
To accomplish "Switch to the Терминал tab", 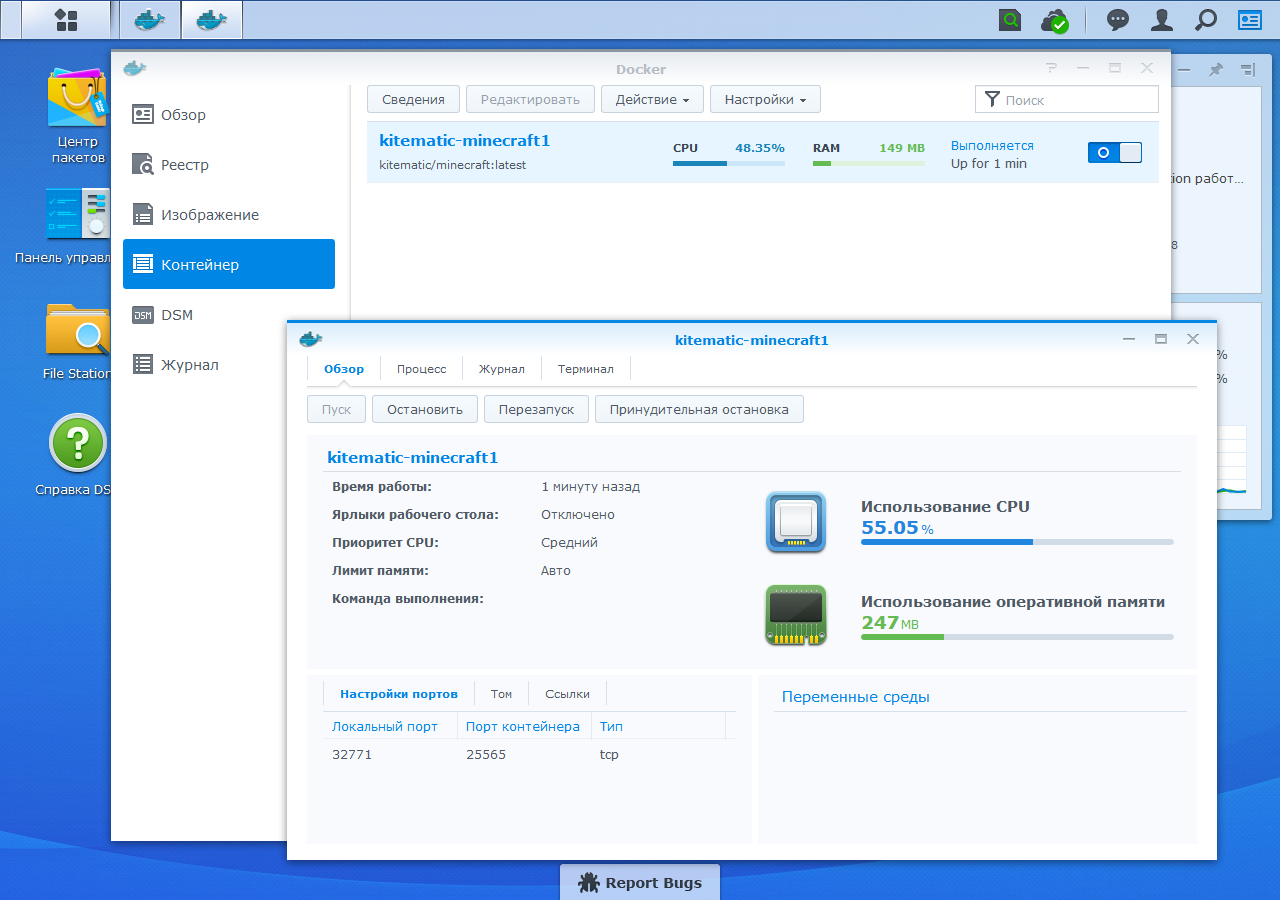I will pyautogui.click(x=586, y=369).
